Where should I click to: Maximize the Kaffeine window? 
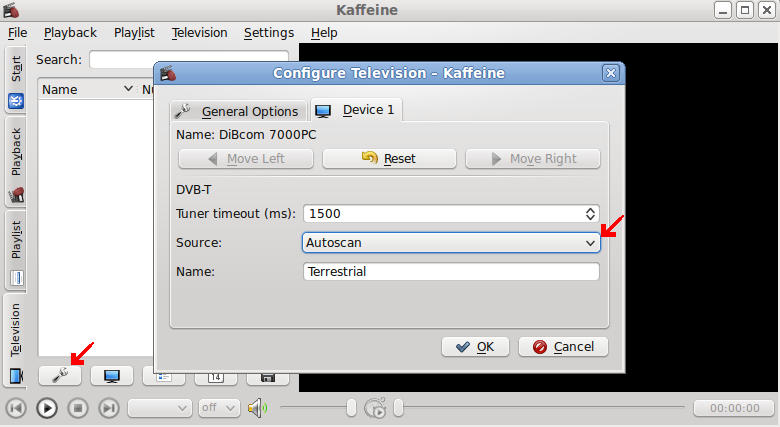745,10
